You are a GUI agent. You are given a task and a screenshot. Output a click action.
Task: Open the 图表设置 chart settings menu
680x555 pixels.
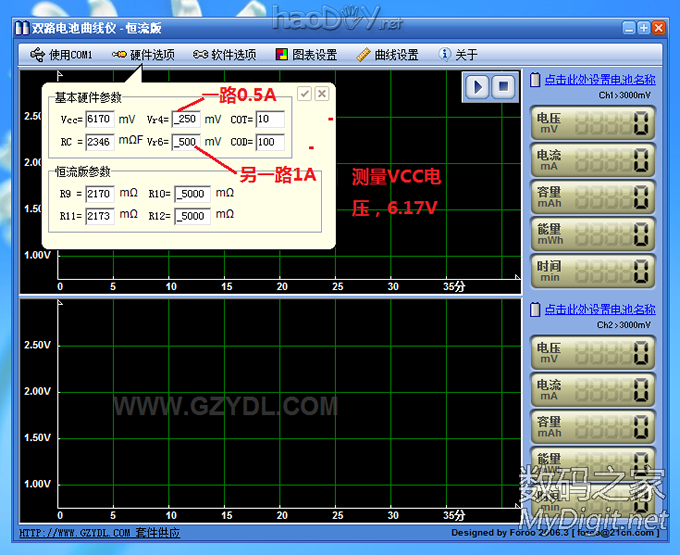point(306,55)
